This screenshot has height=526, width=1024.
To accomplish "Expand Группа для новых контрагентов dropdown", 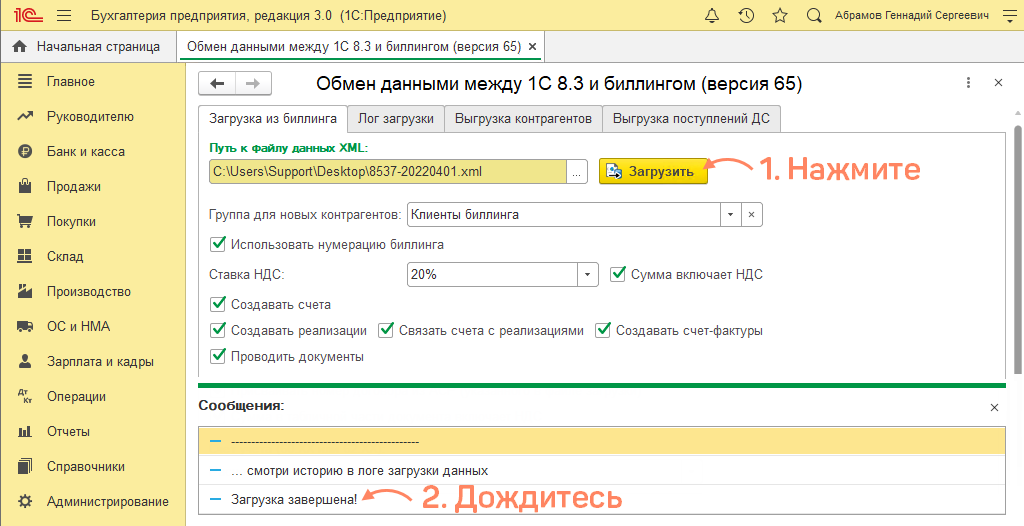I will pyautogui.click(x=730, y=214).
